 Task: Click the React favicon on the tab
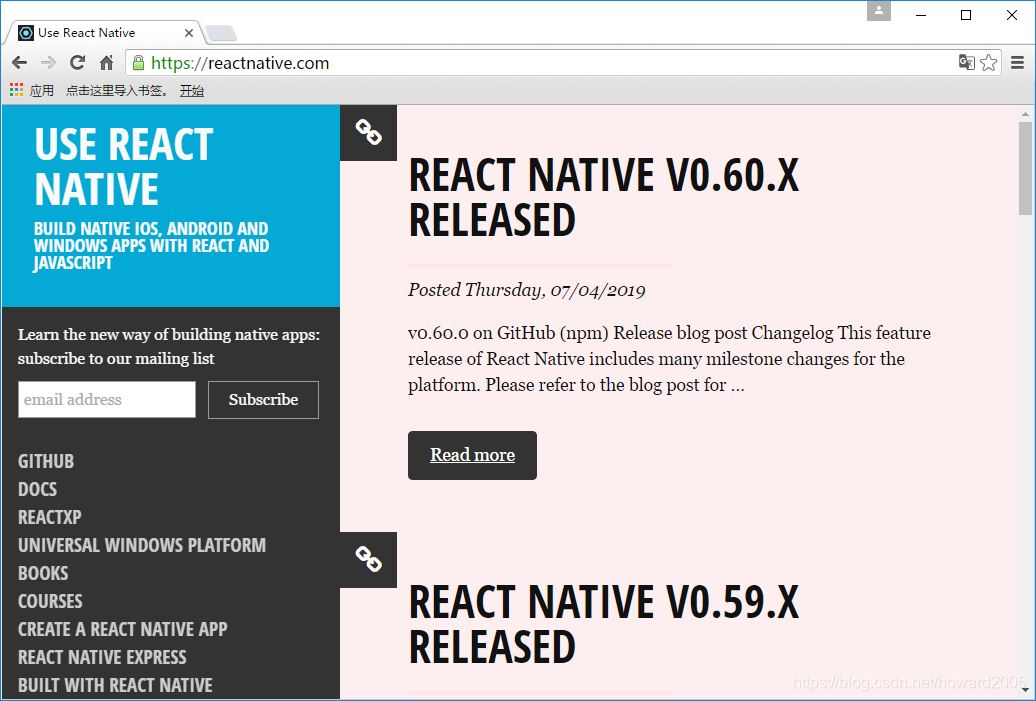26,32
